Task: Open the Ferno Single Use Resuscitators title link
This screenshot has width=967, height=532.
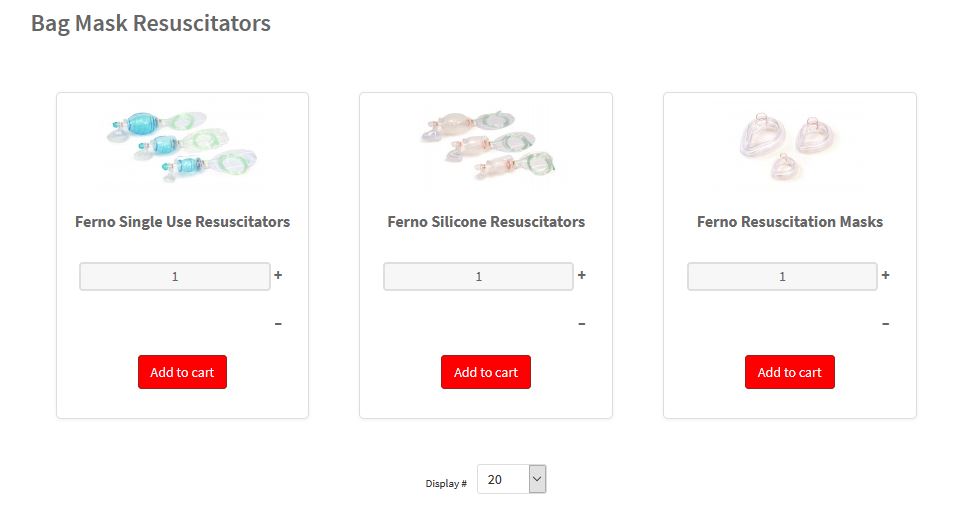Action: coord(183,222)
